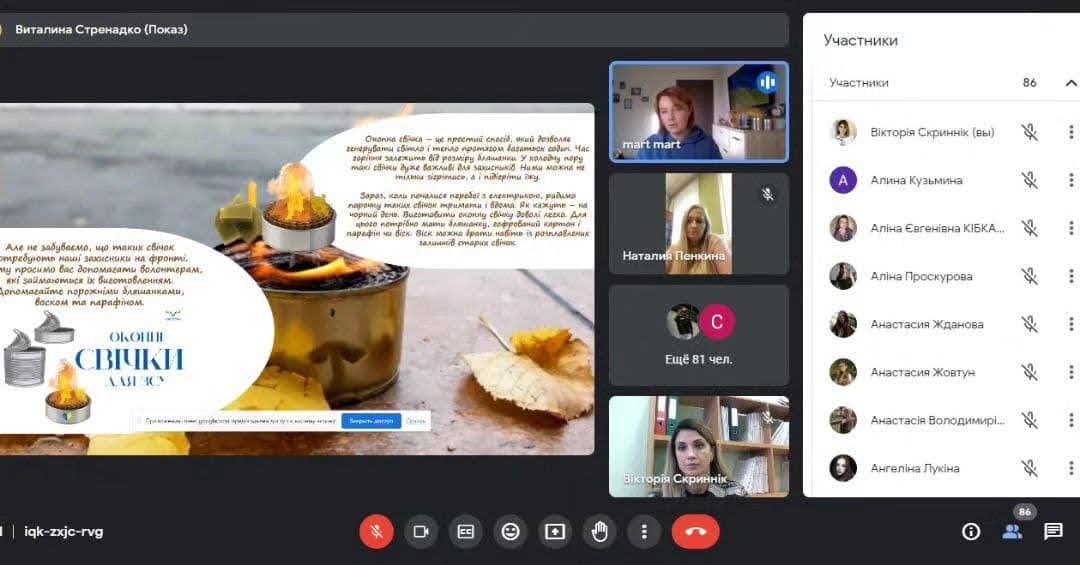This screenshot has width=1080, height=565.
Task: Open the participants panel icon
Action: (x=1012, y=531)
